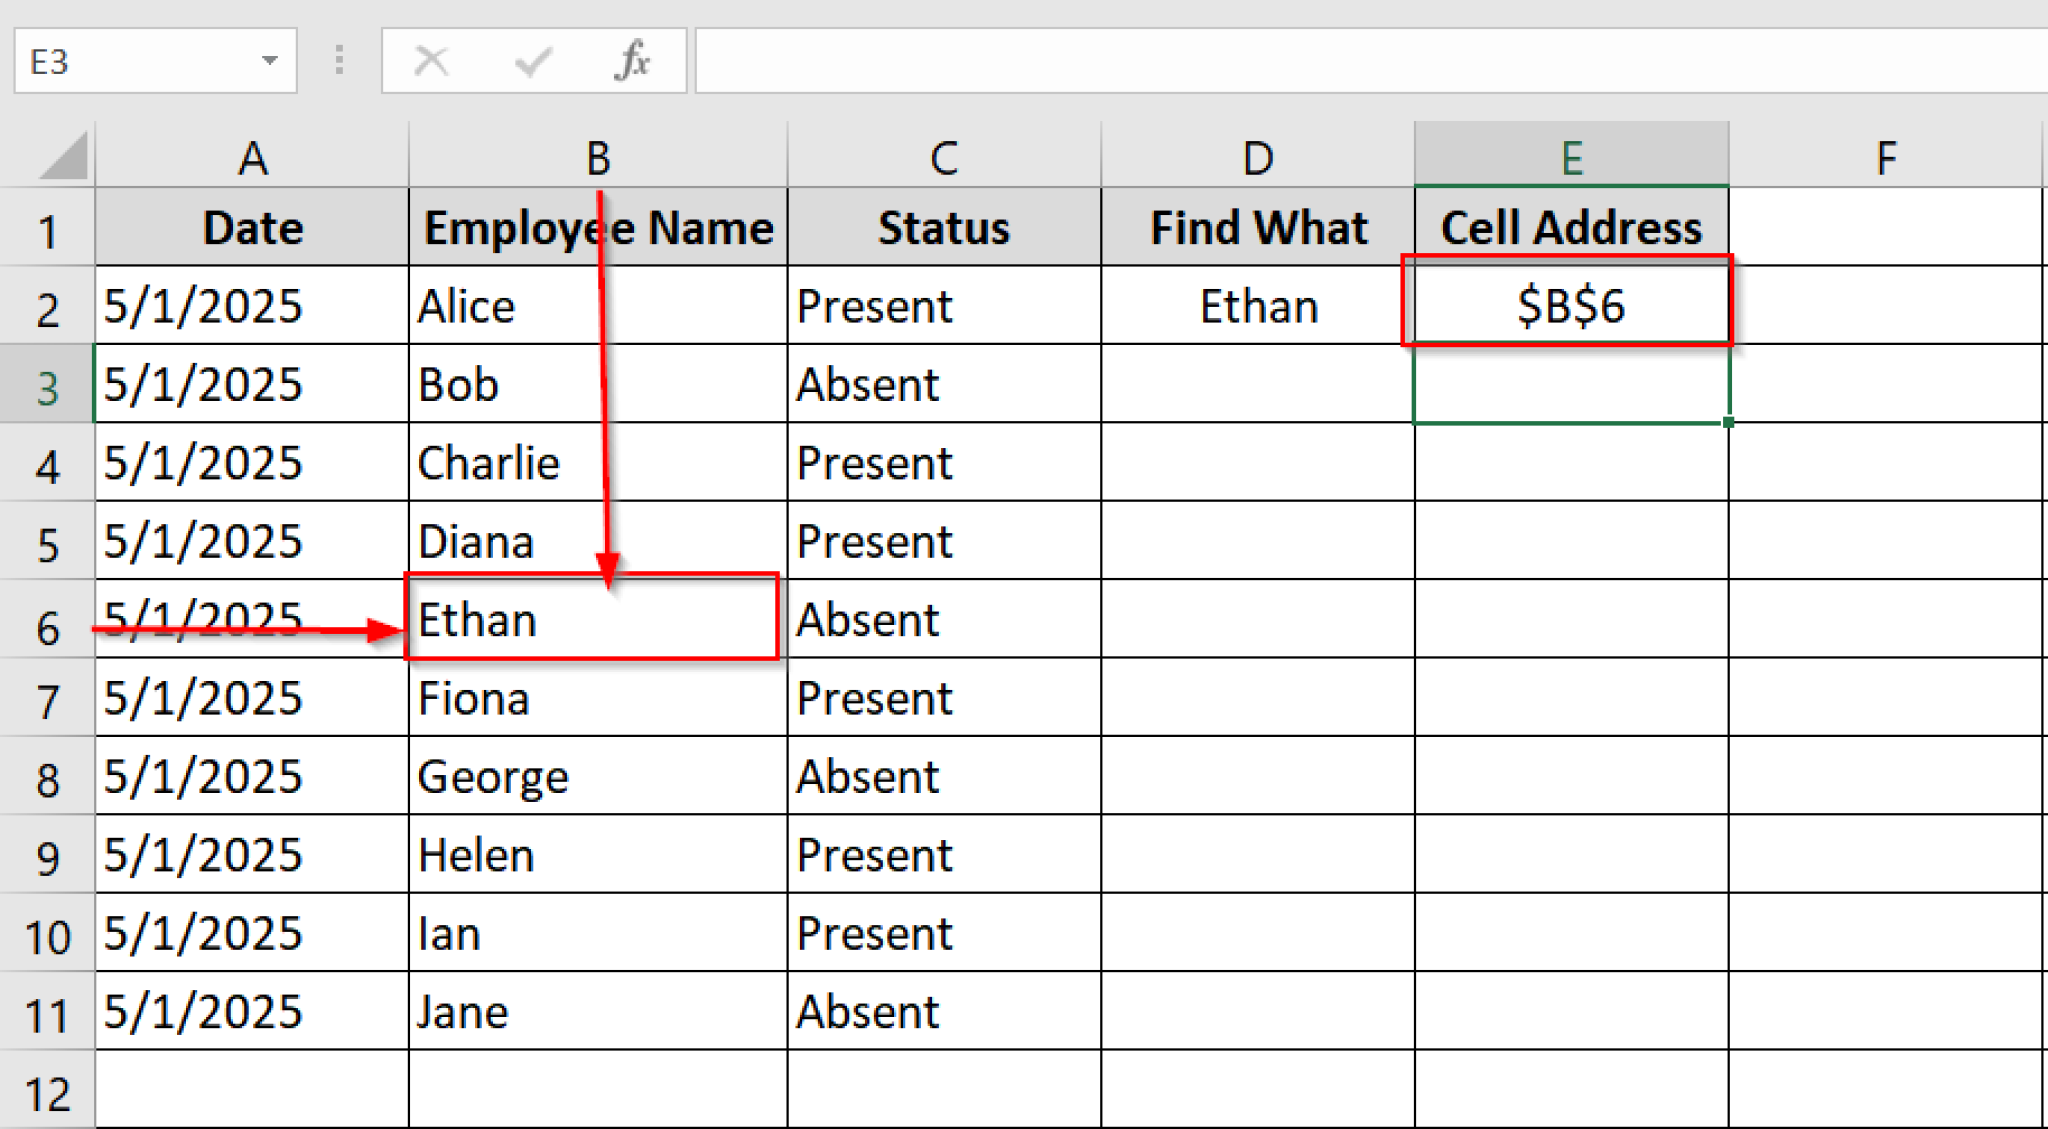Select row header 12
2048x1129 pixels.
(x=48, y=1090)
